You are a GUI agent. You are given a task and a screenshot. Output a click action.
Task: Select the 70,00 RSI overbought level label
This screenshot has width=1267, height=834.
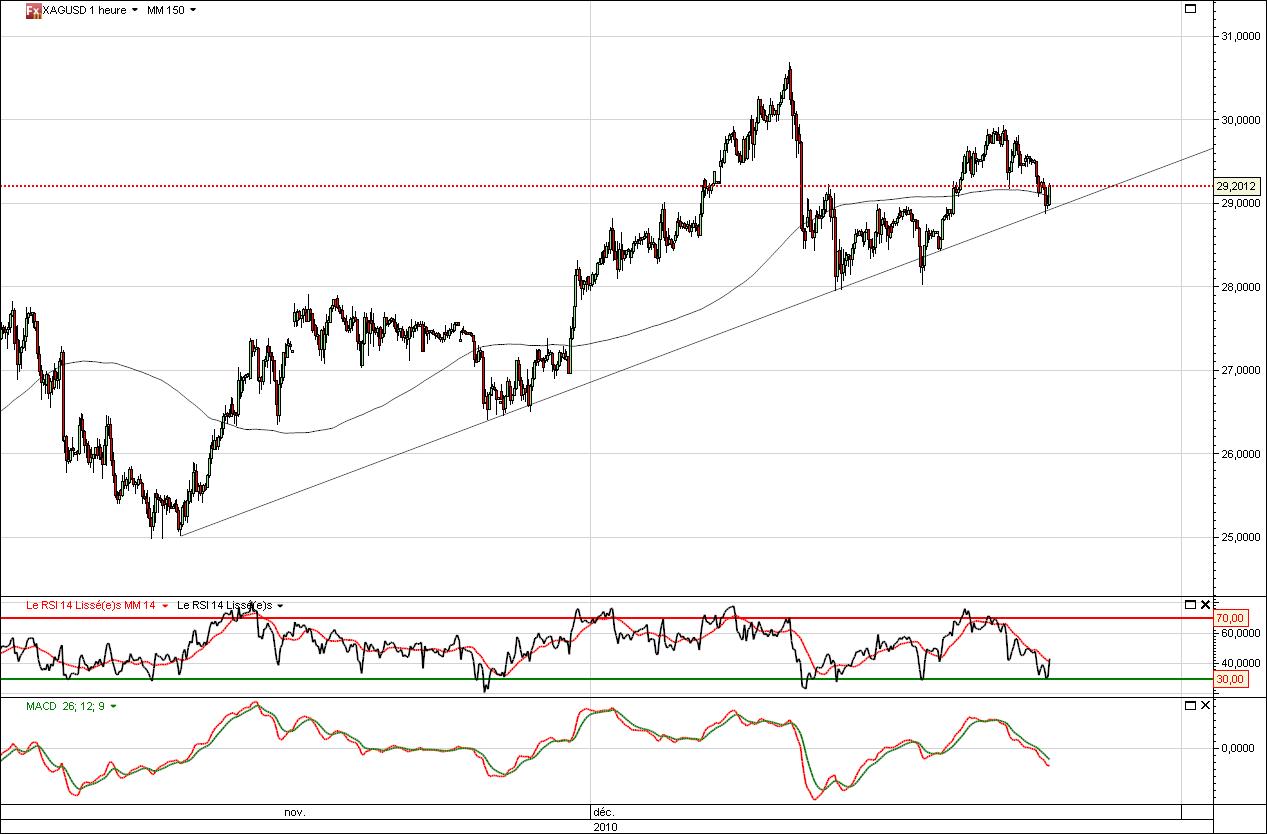[1229, 619]
